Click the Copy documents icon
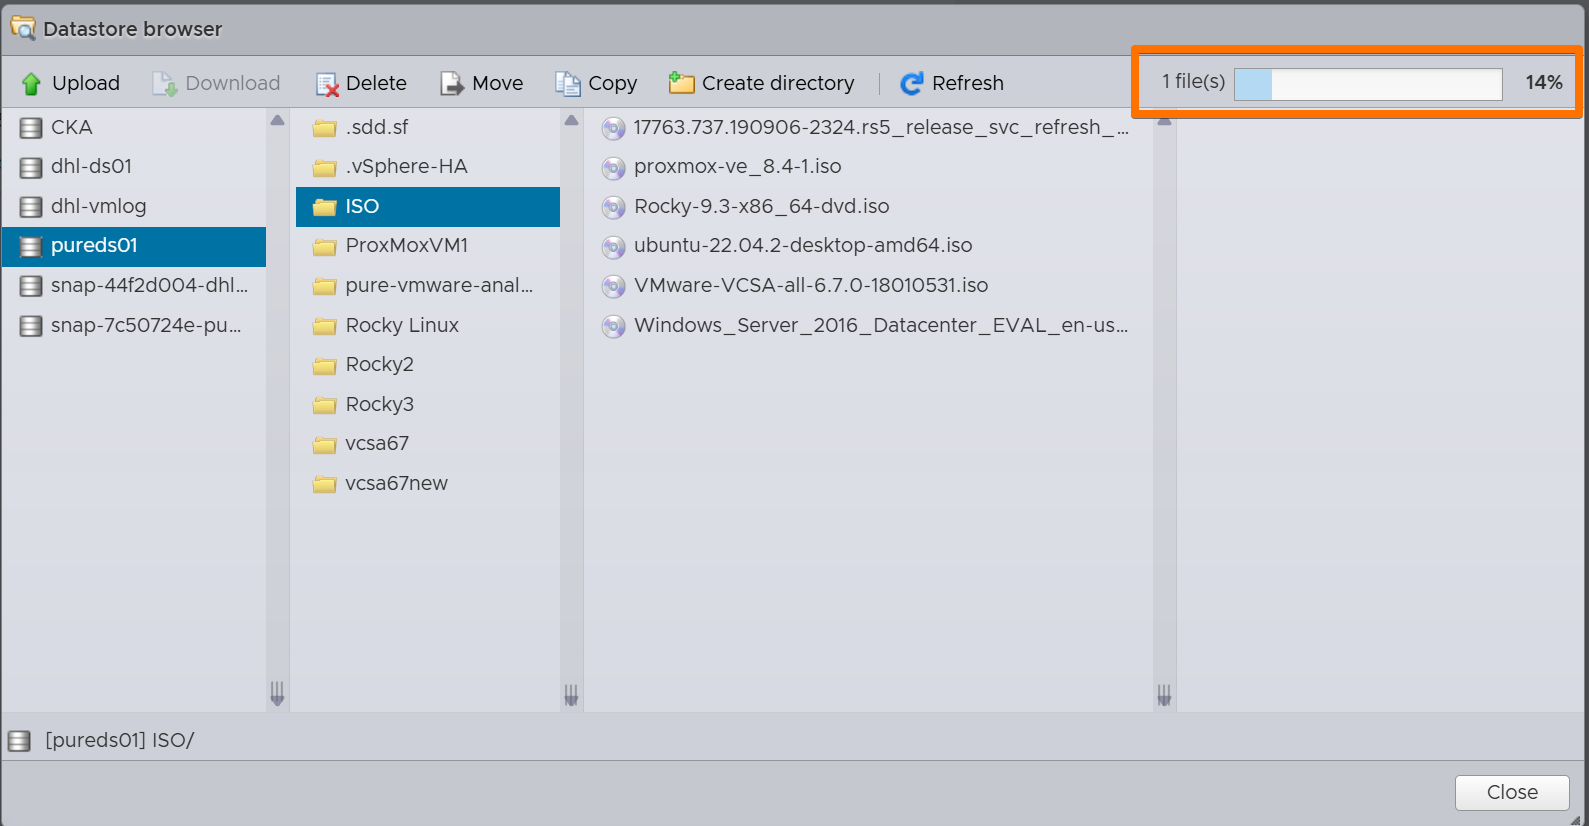 pos(568,84)
